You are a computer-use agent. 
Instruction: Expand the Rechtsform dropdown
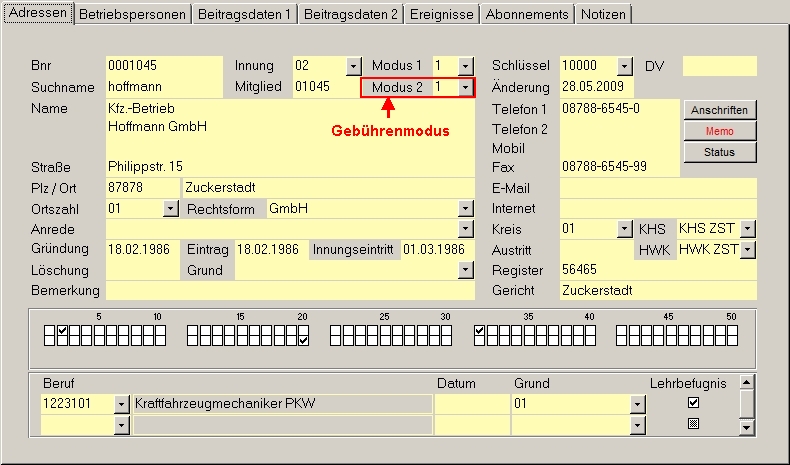point(465,209)
